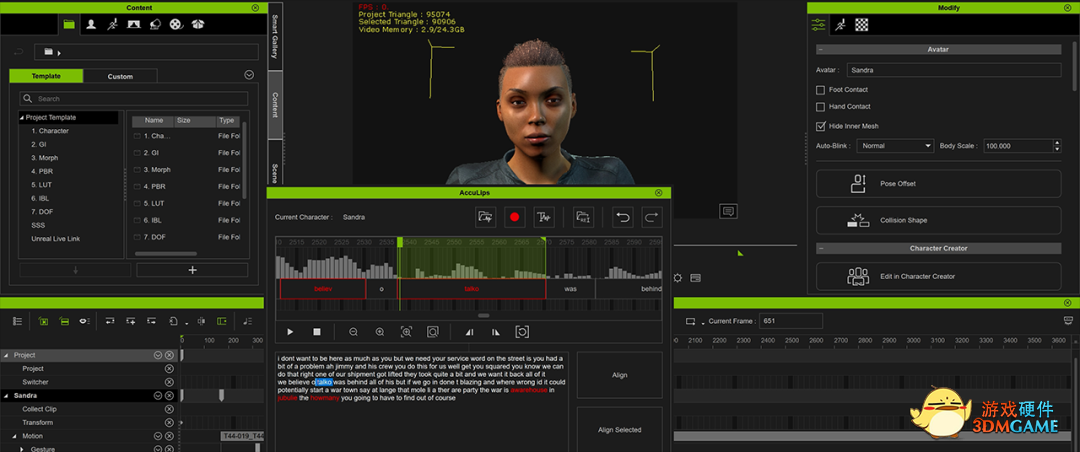1080x452 pixels.
Task: Uncheck the Hide Inner Mesh checkbox
Action: (820, 126)
